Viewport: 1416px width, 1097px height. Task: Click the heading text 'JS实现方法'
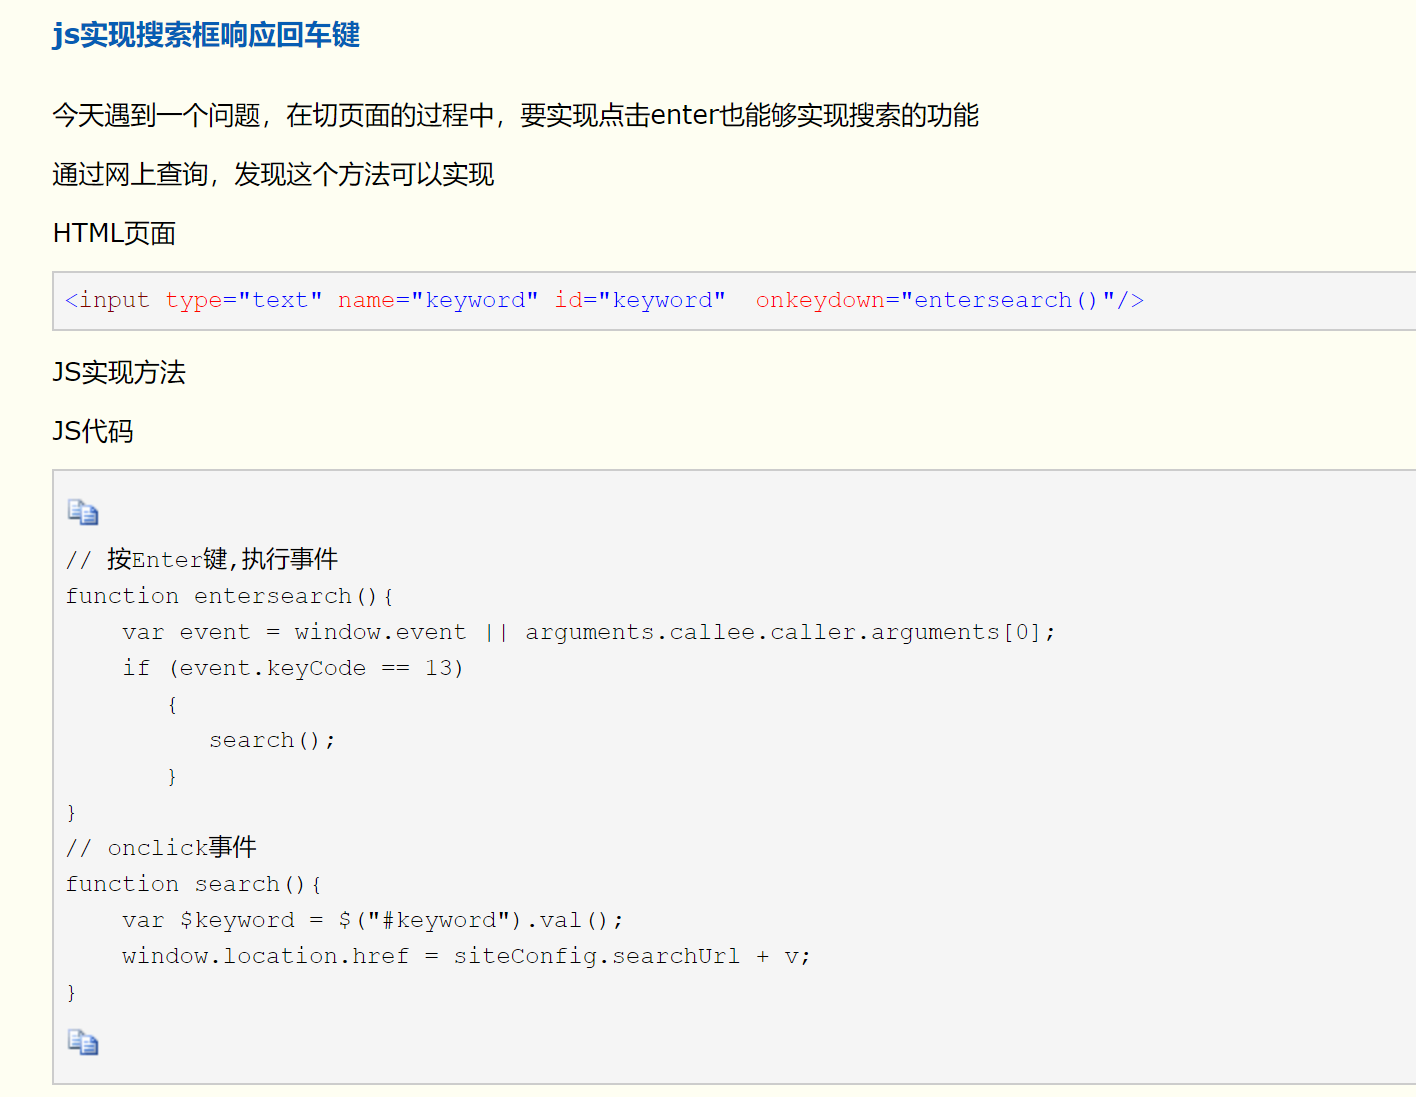coord(119,373)
